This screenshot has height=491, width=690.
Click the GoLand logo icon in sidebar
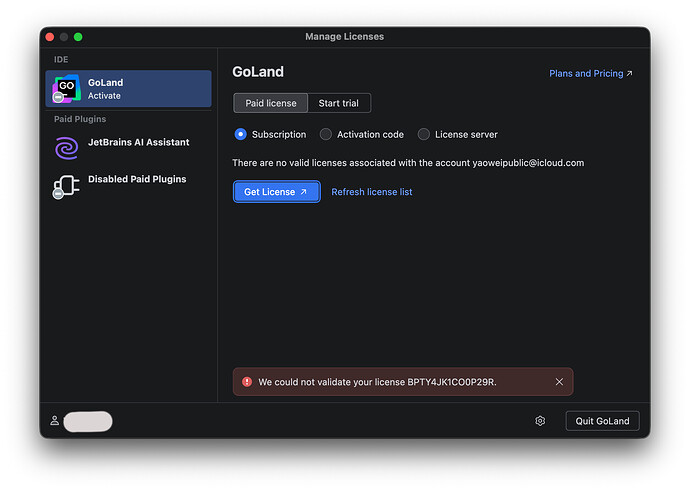click(x=66, y=88)
